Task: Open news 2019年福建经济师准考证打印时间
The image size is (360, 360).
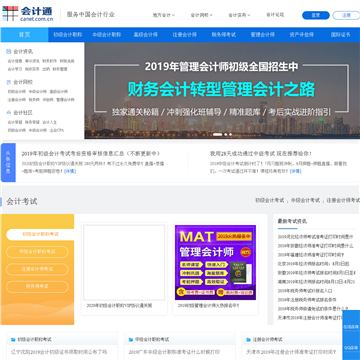Action: pyautogui.click(x=311, y=255)
